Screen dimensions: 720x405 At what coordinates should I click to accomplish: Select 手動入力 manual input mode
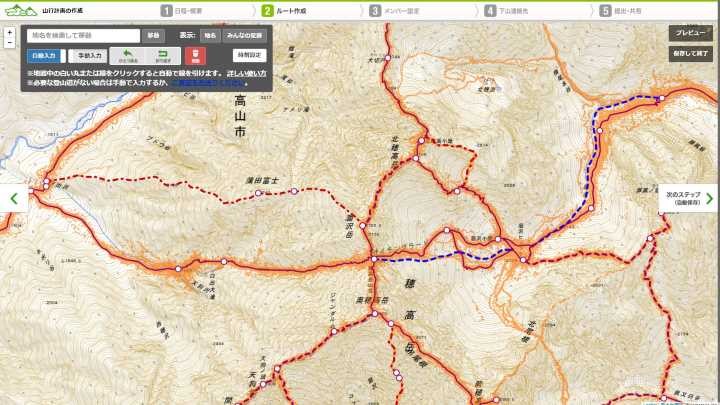pos(90,56)
